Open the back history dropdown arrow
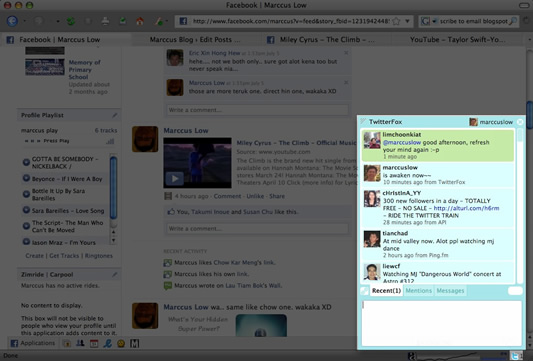This screenshot has width=533, height=361. coord(24,21)
